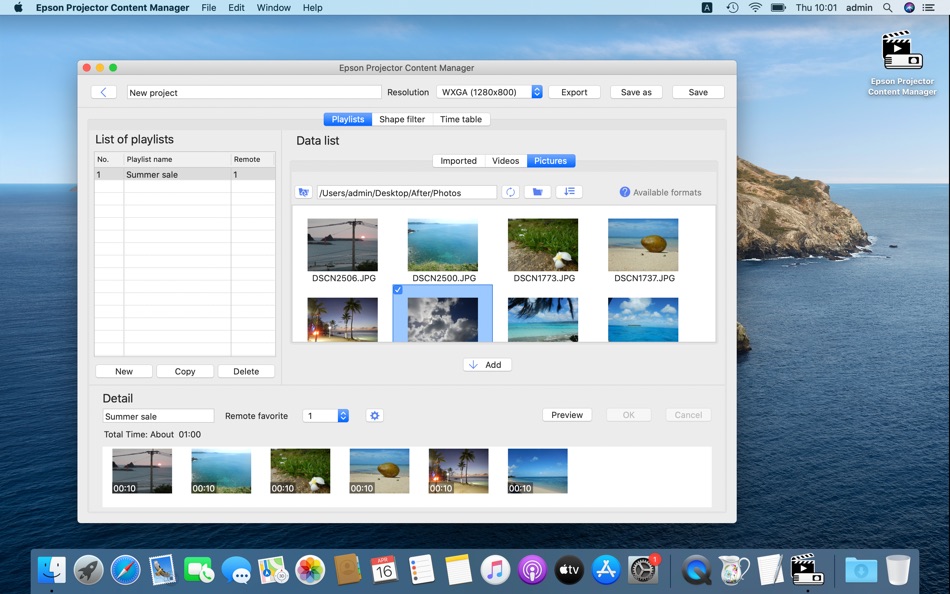950x594 pixels.
Task: Uncheck the selected clouds picture checkbox
Action: [398, 290]
